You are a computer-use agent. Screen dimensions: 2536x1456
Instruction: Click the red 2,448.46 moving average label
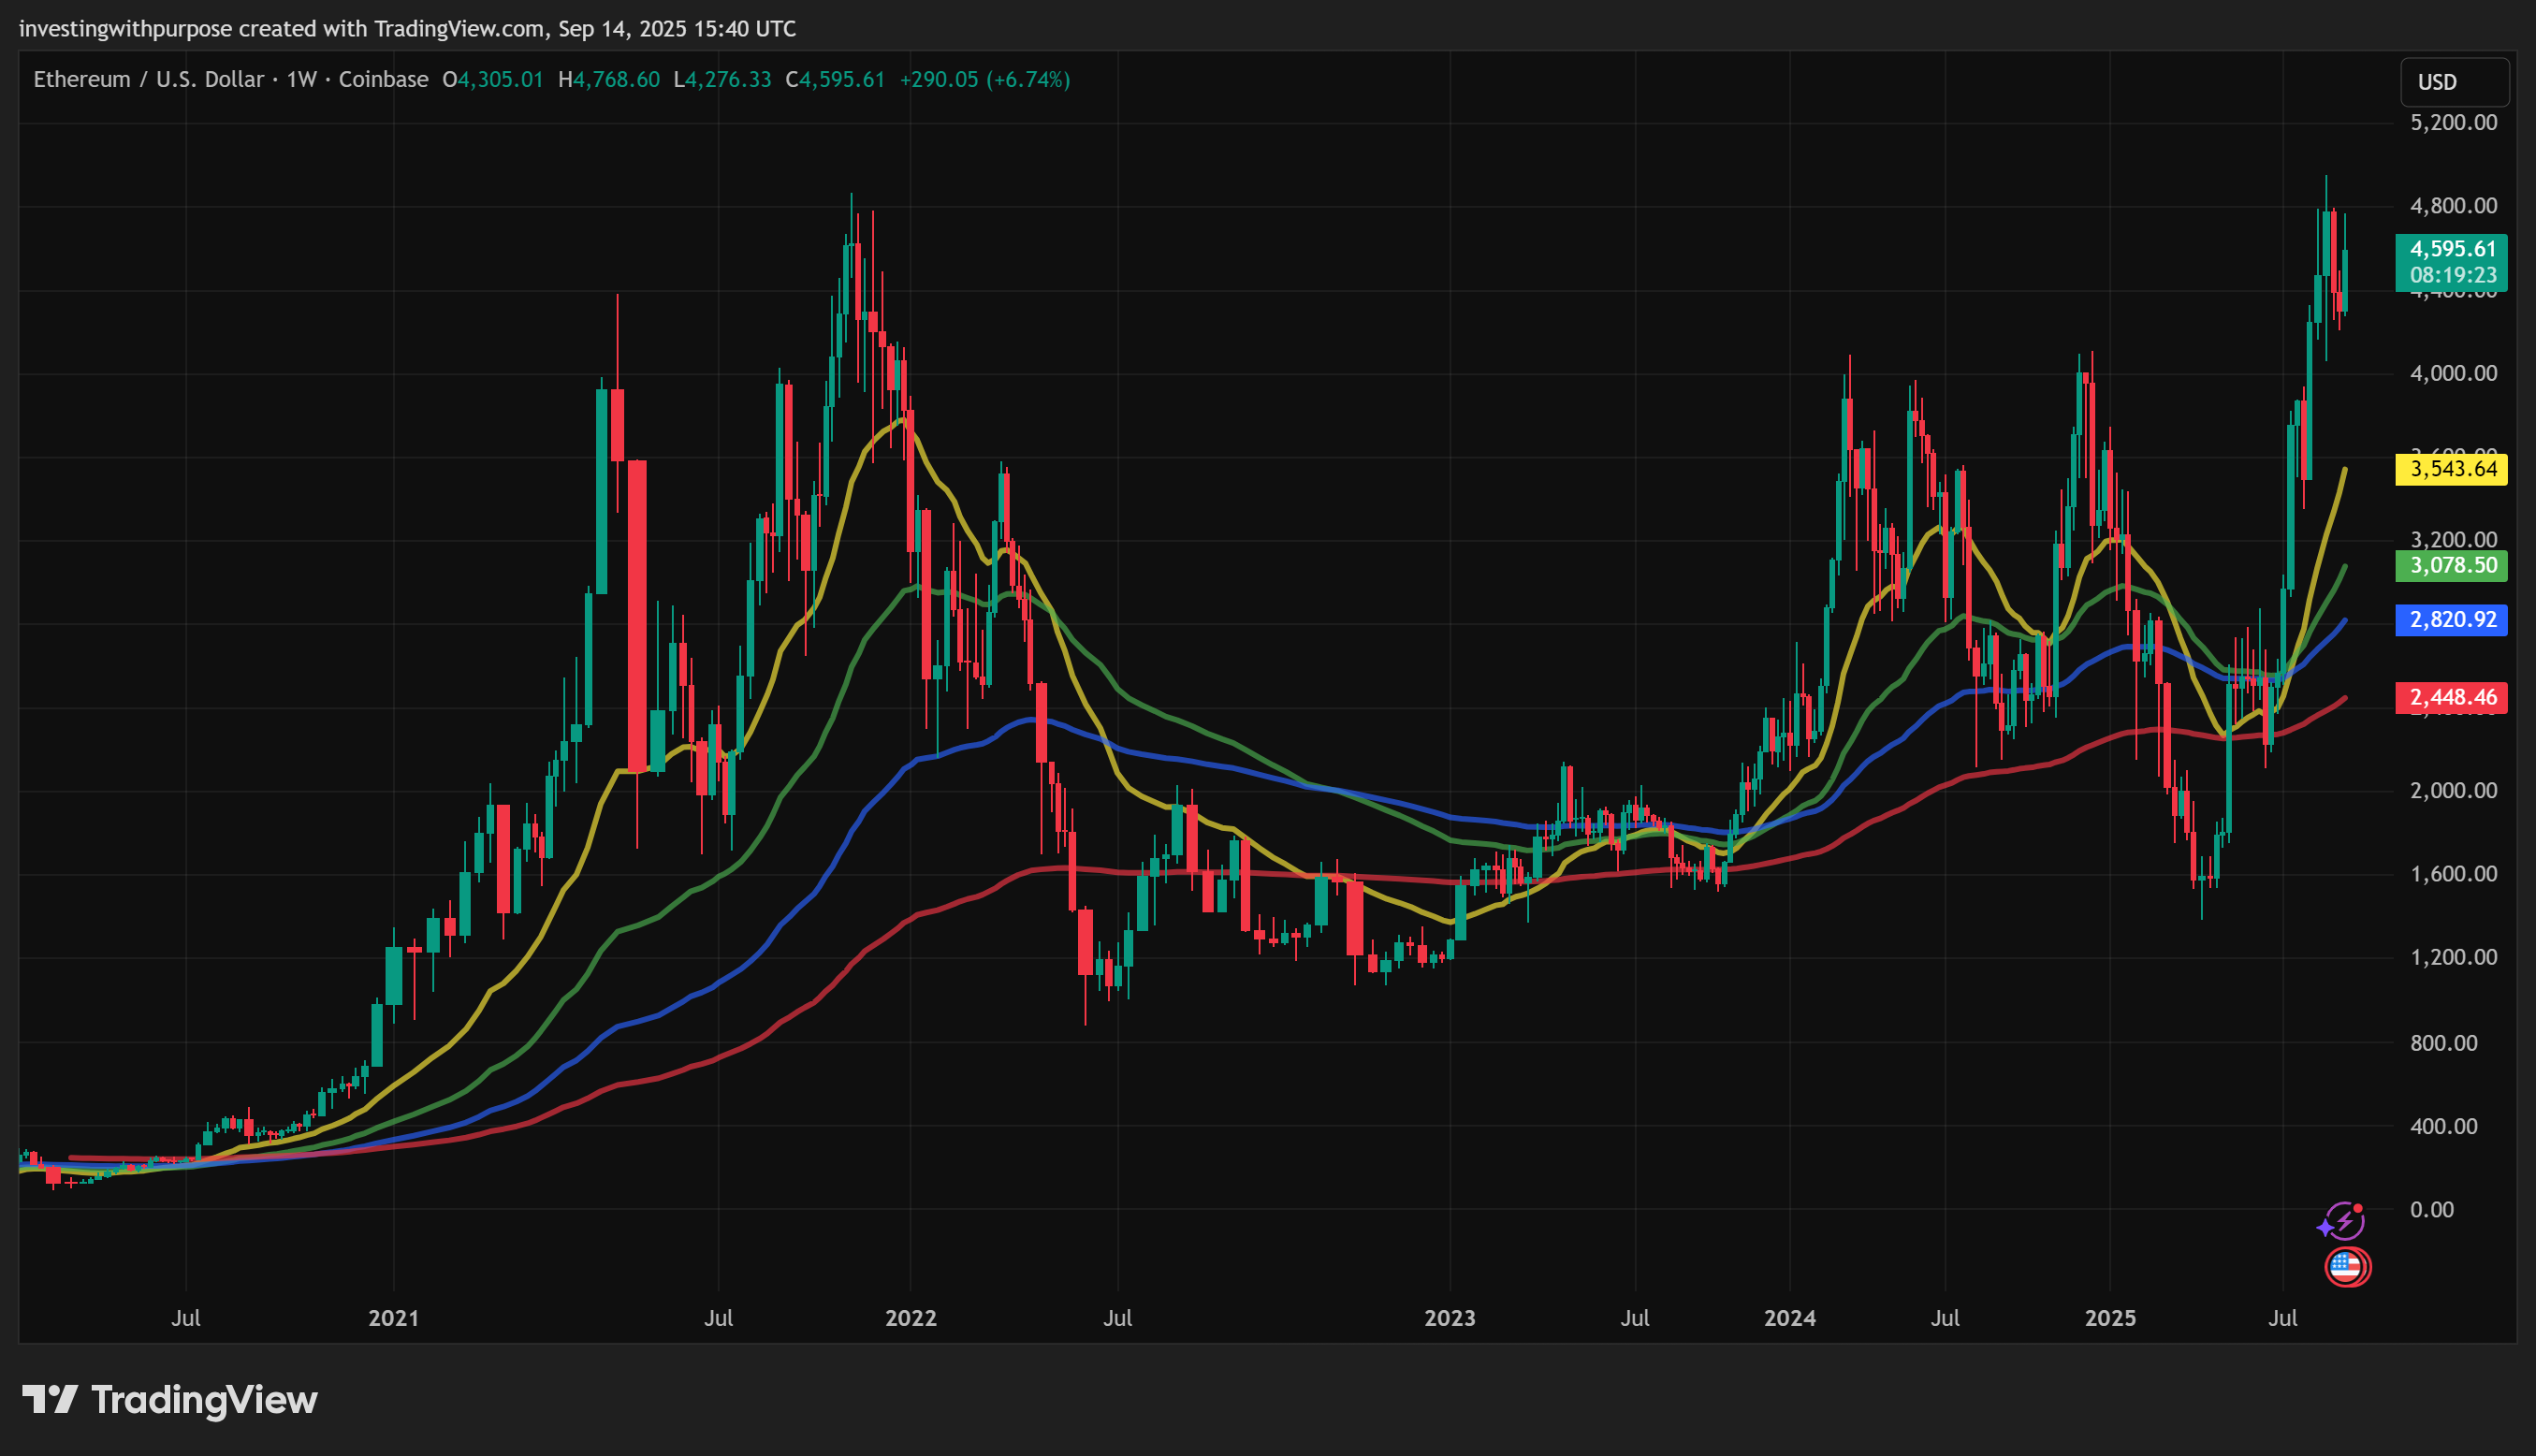coord(2451,698)
